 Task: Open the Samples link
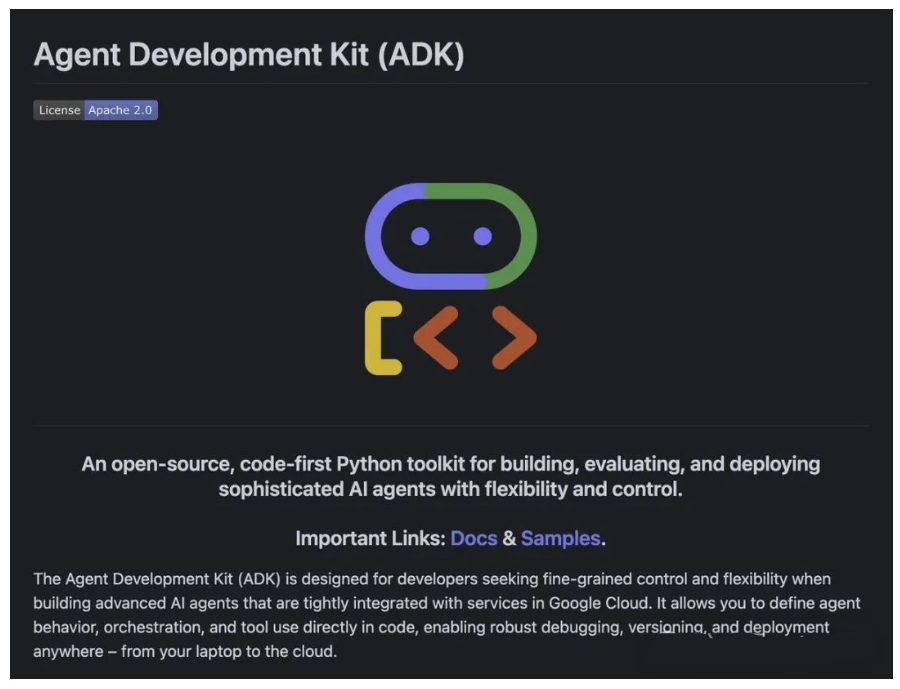coord(560,538)
